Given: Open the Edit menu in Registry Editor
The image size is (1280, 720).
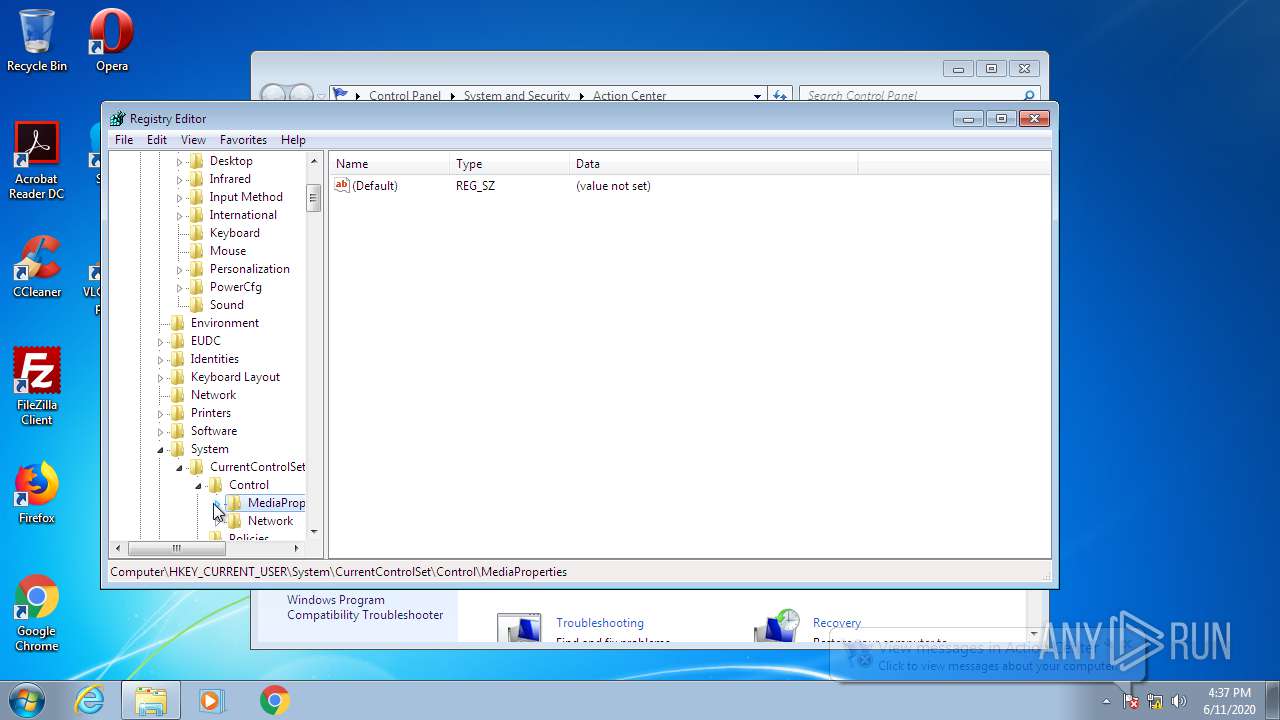Looking at the screenshot, I should coord(157,140).
